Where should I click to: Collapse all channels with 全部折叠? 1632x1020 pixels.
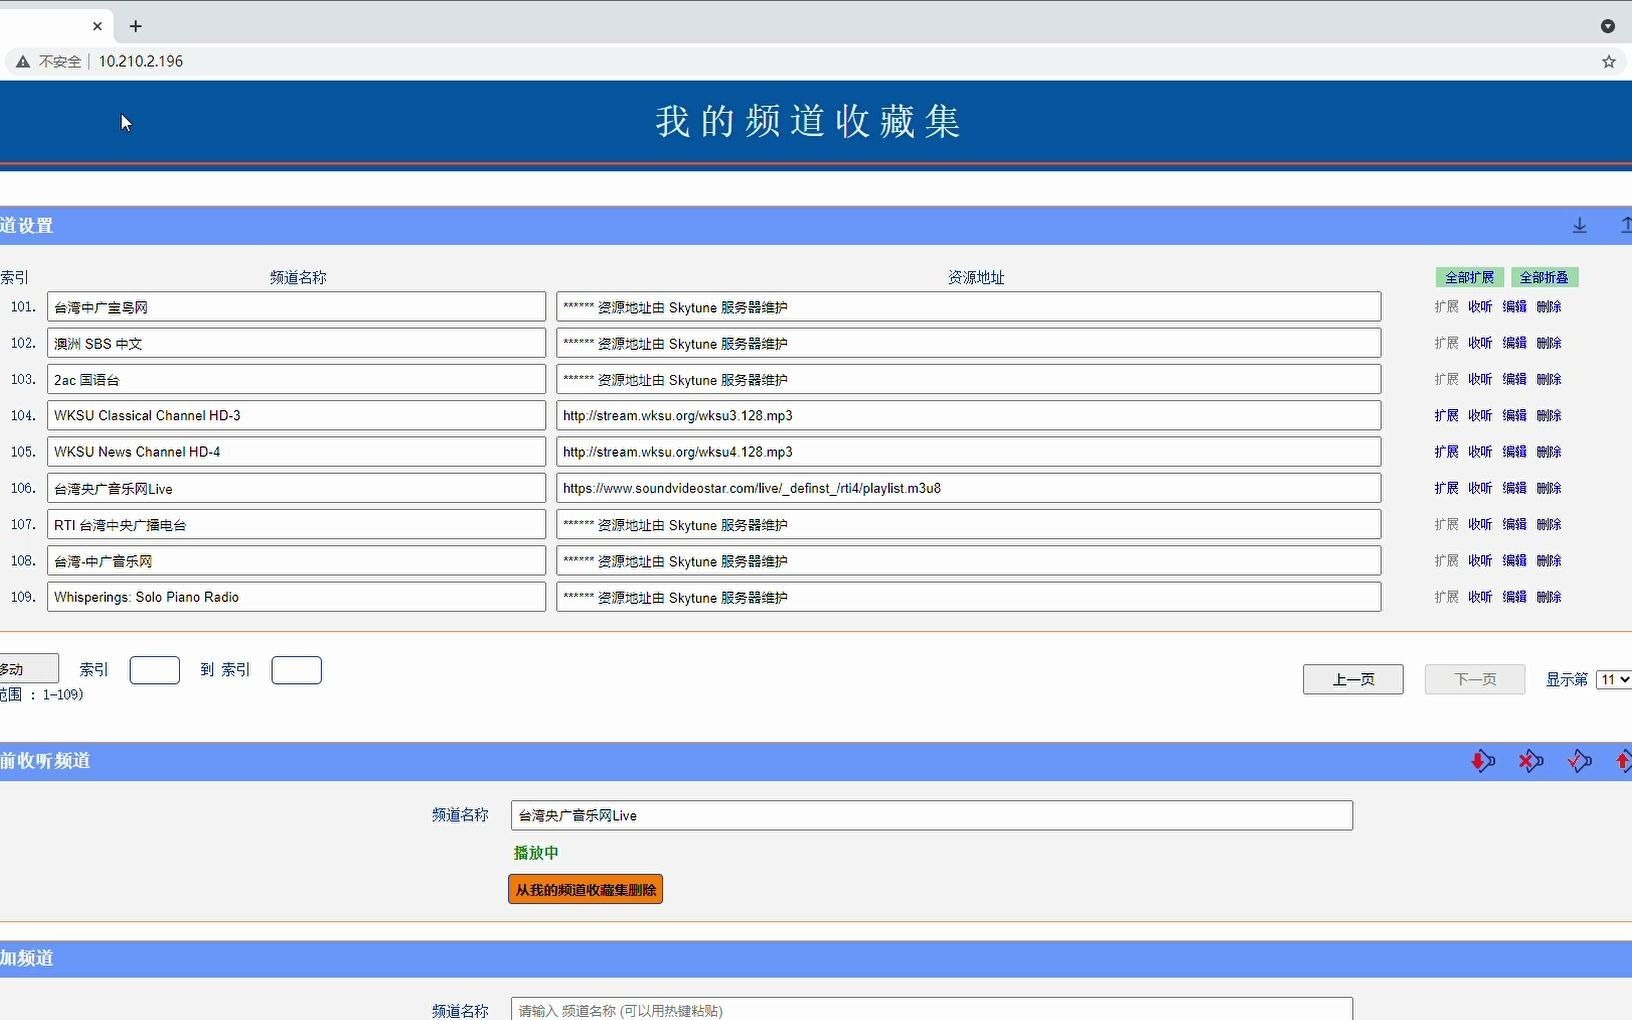(1544, 277)
